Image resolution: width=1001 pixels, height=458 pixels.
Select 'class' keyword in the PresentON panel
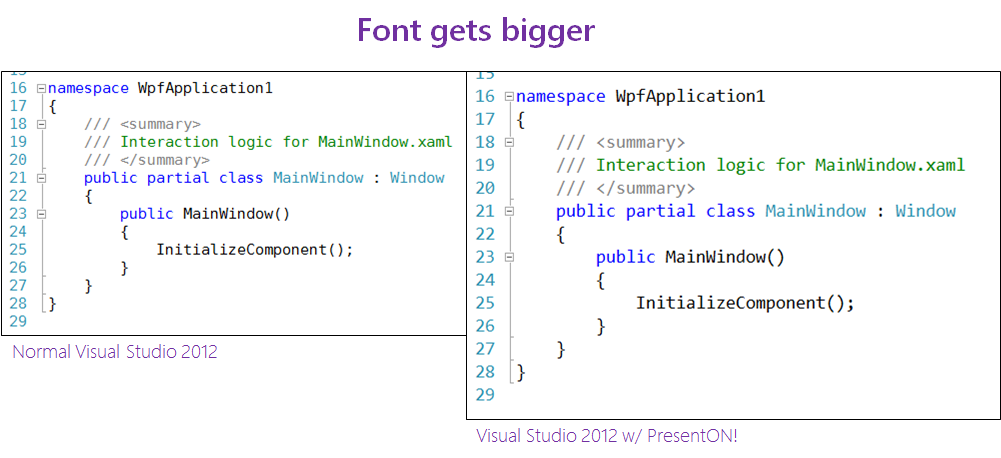[730, 211]
